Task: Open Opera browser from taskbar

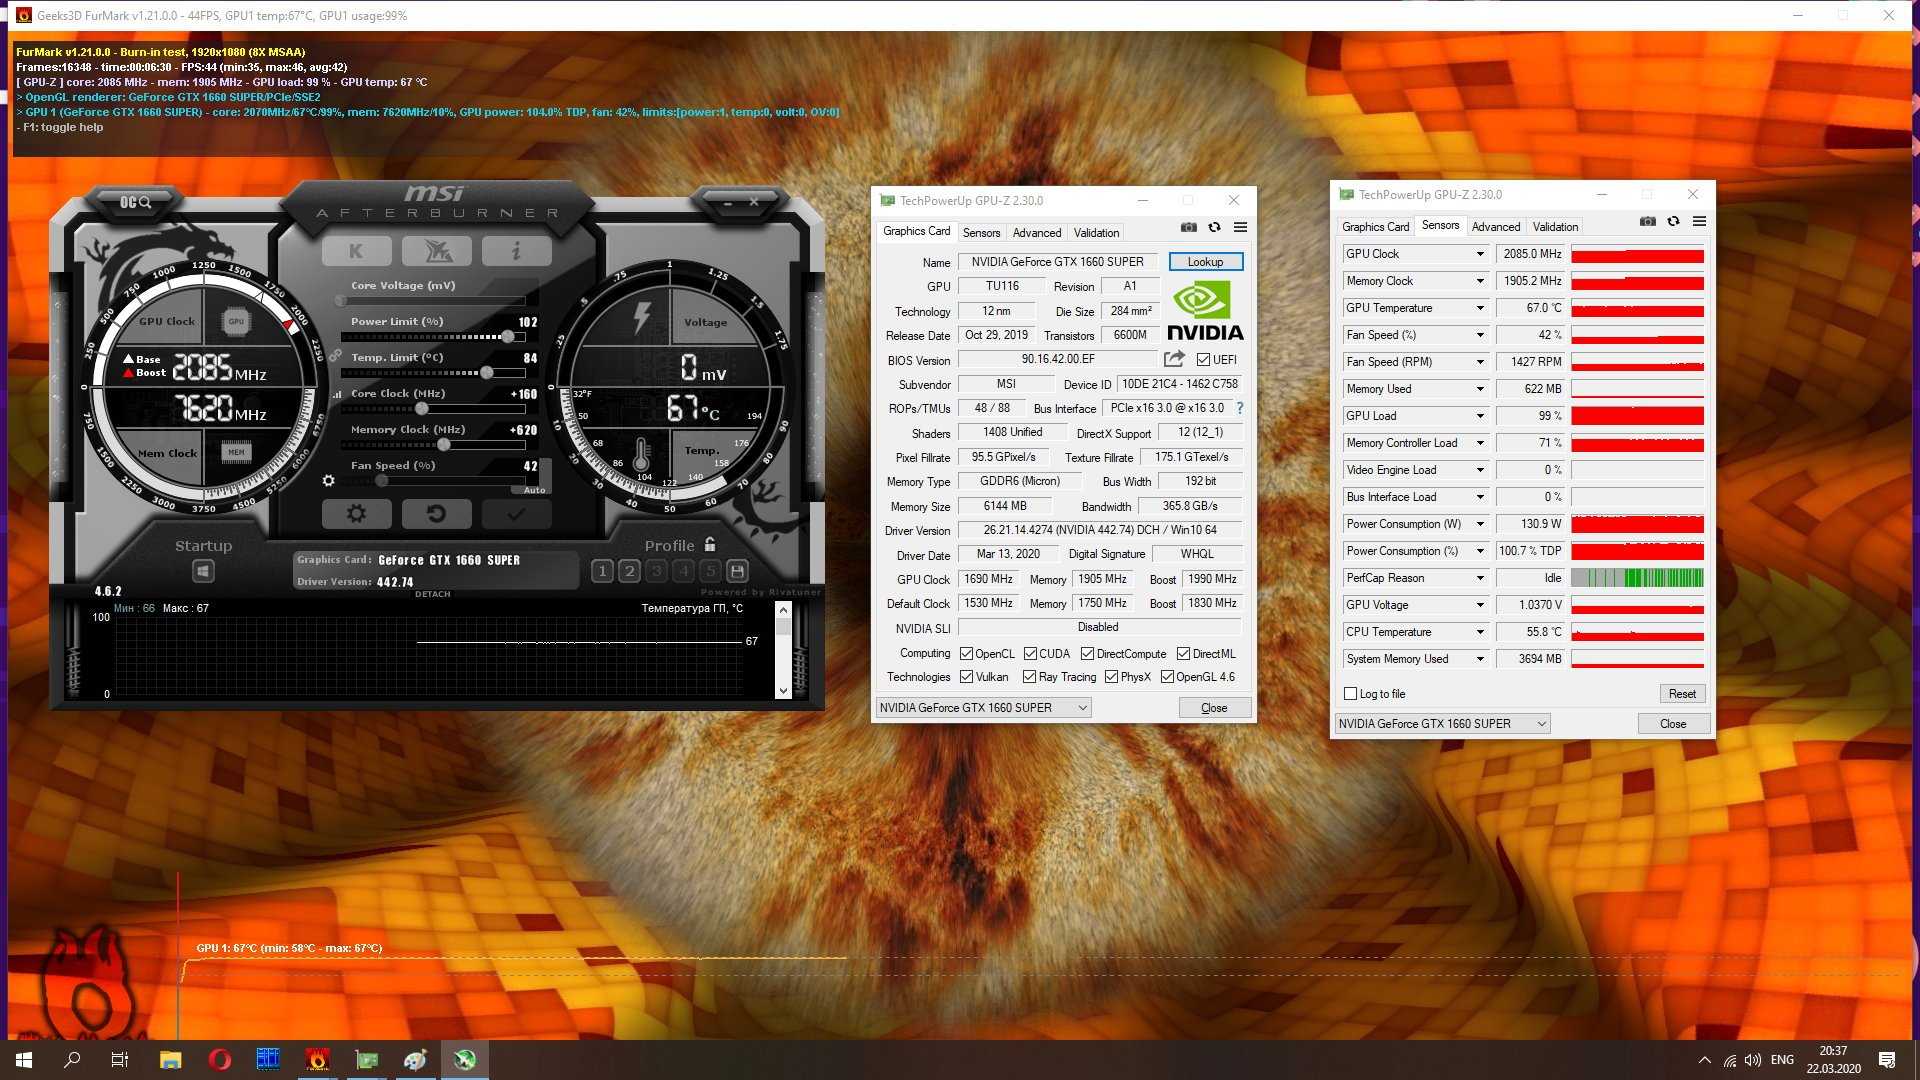Action: [x=219, y=1060]
